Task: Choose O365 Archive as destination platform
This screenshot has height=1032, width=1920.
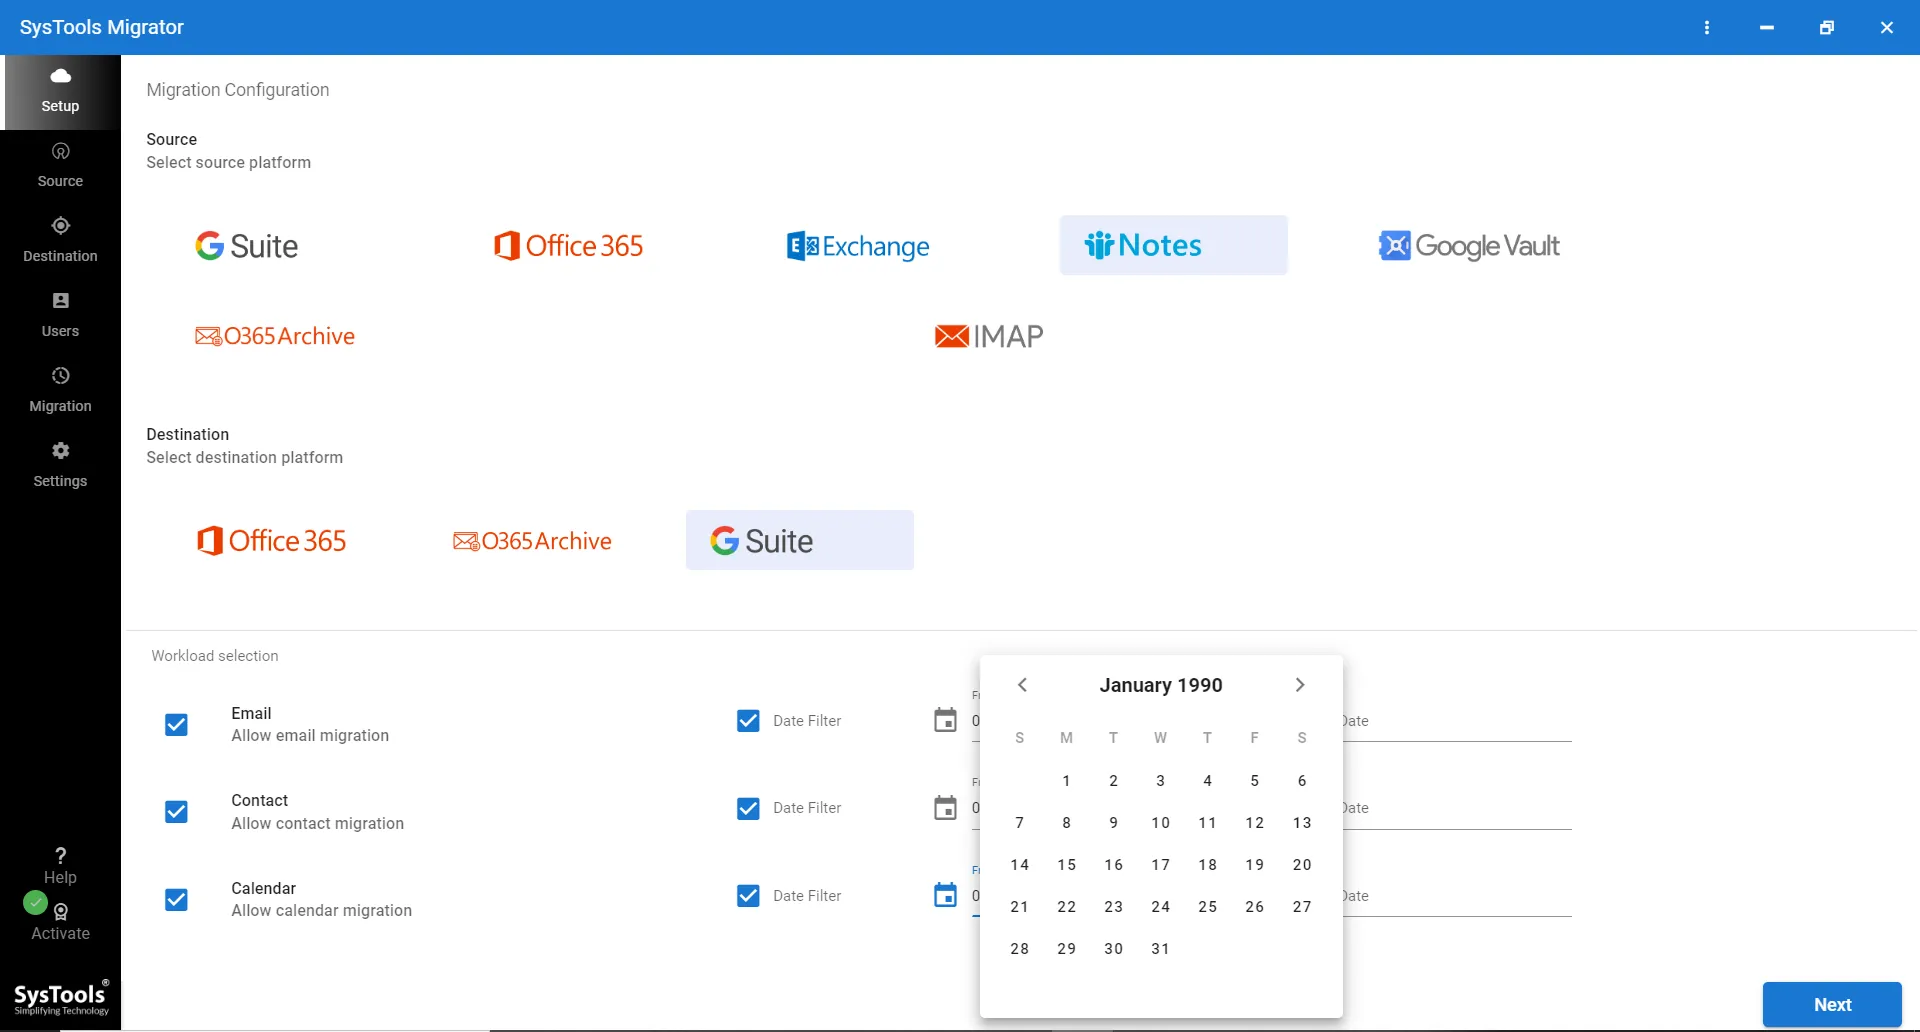Action: [x=532, y=541]
